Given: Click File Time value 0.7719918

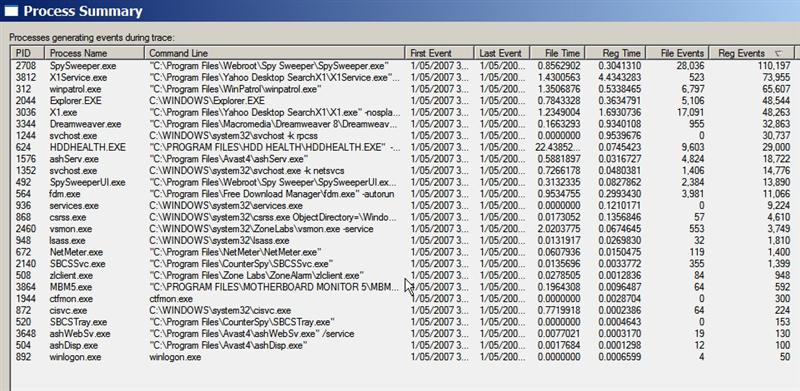Looking at the screenshot, I should tap(559, 310).
